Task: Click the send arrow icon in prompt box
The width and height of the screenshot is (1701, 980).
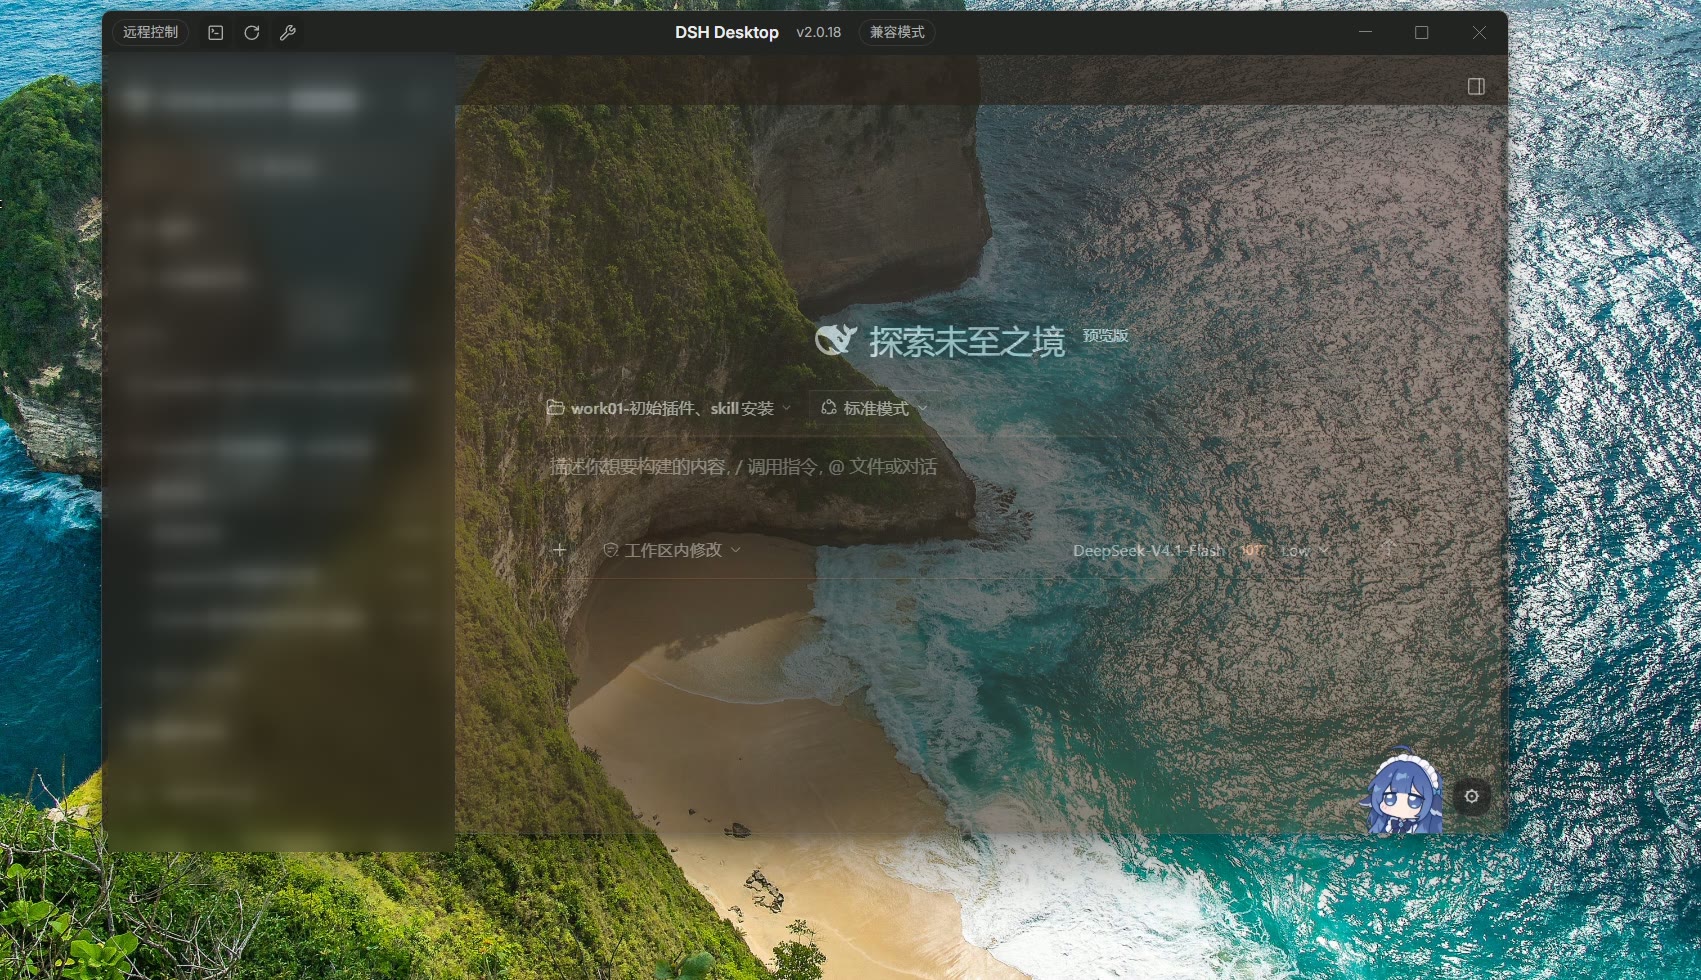Action: (1388, 549)
